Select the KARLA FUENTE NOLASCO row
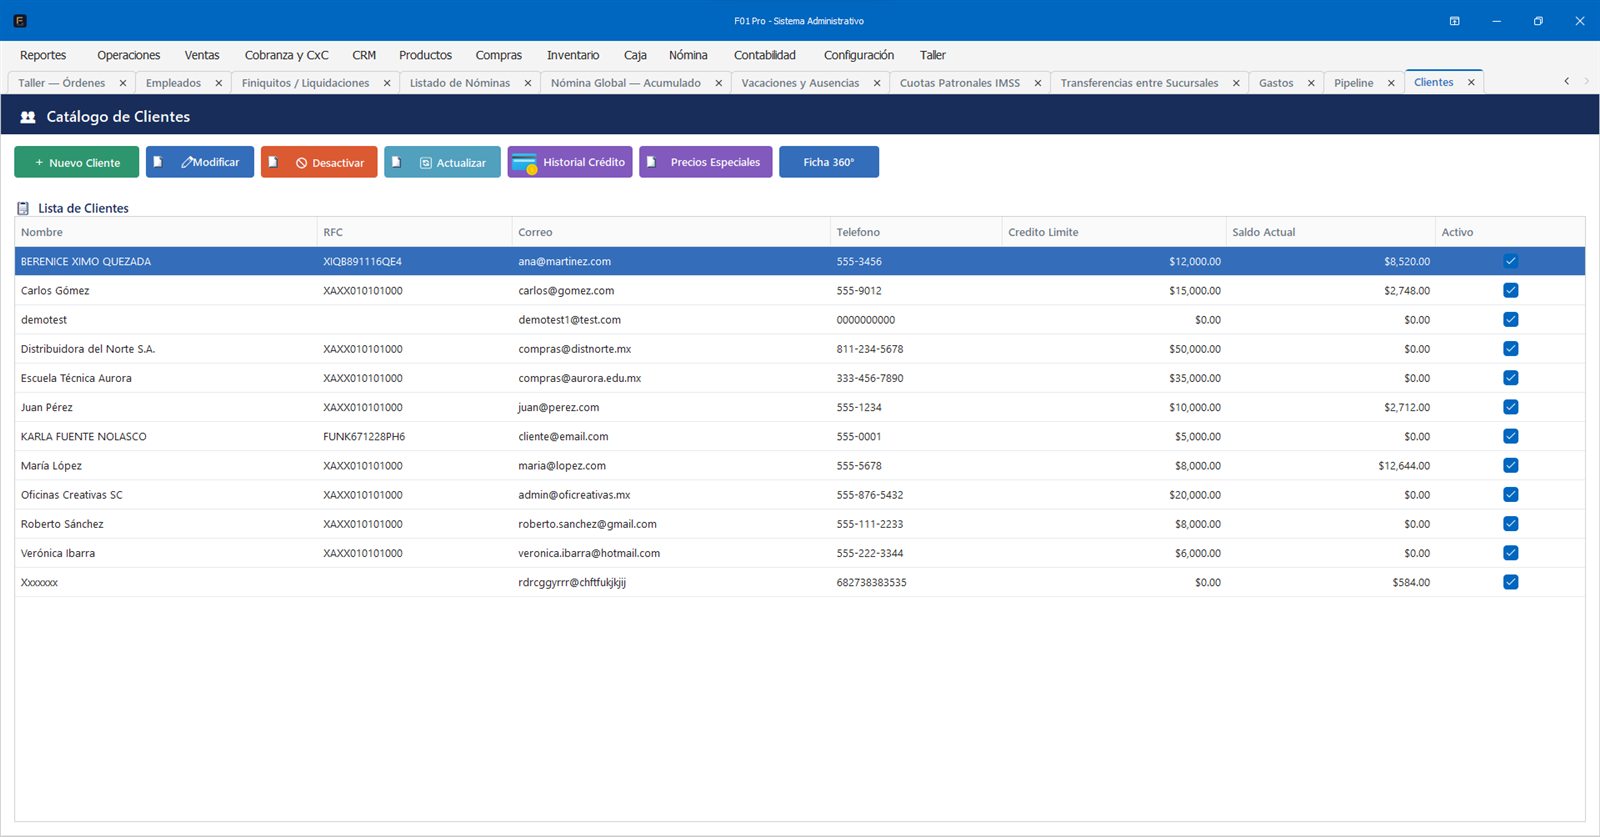1600x837 pixels. pos(800,437)
